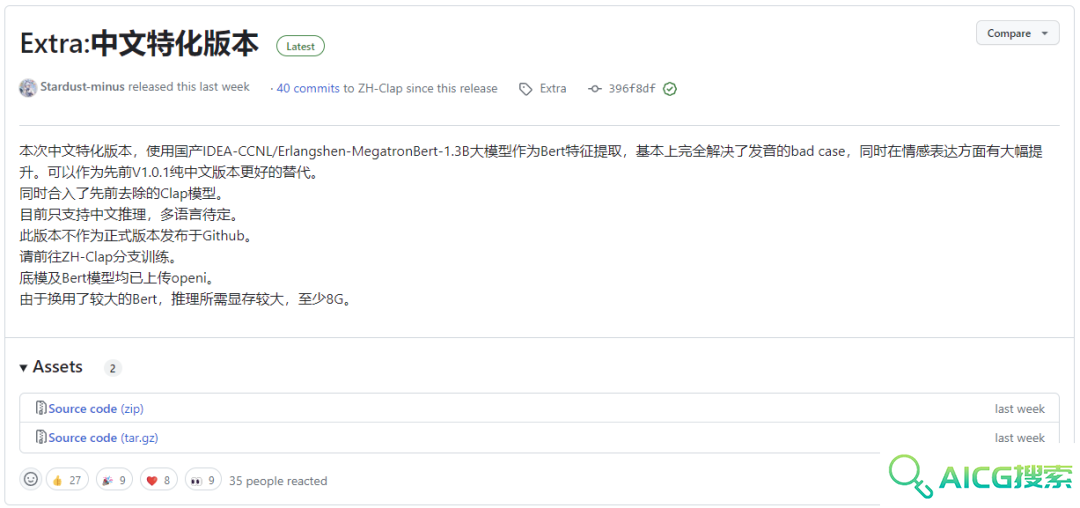
Task: Toggle the heart reaction with 8
Action: point(159,480)
